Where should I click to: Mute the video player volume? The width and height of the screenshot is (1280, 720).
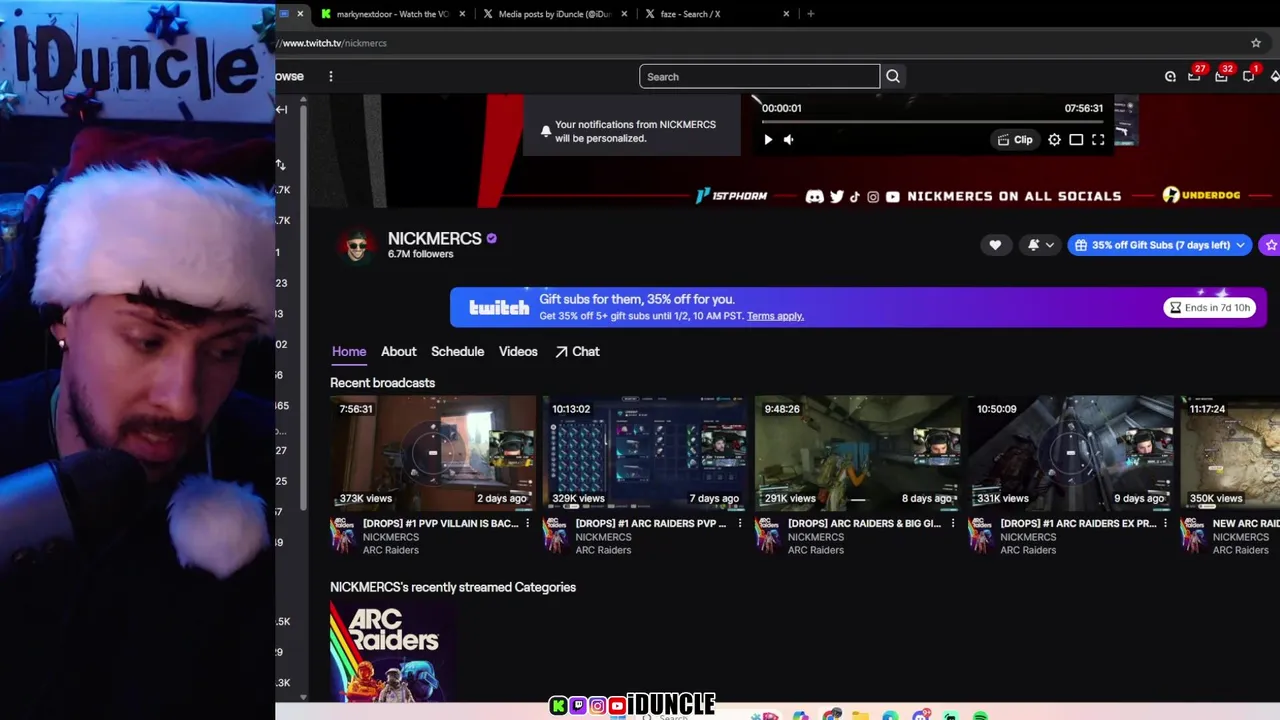pyautogui.click(x=789, y=140)
